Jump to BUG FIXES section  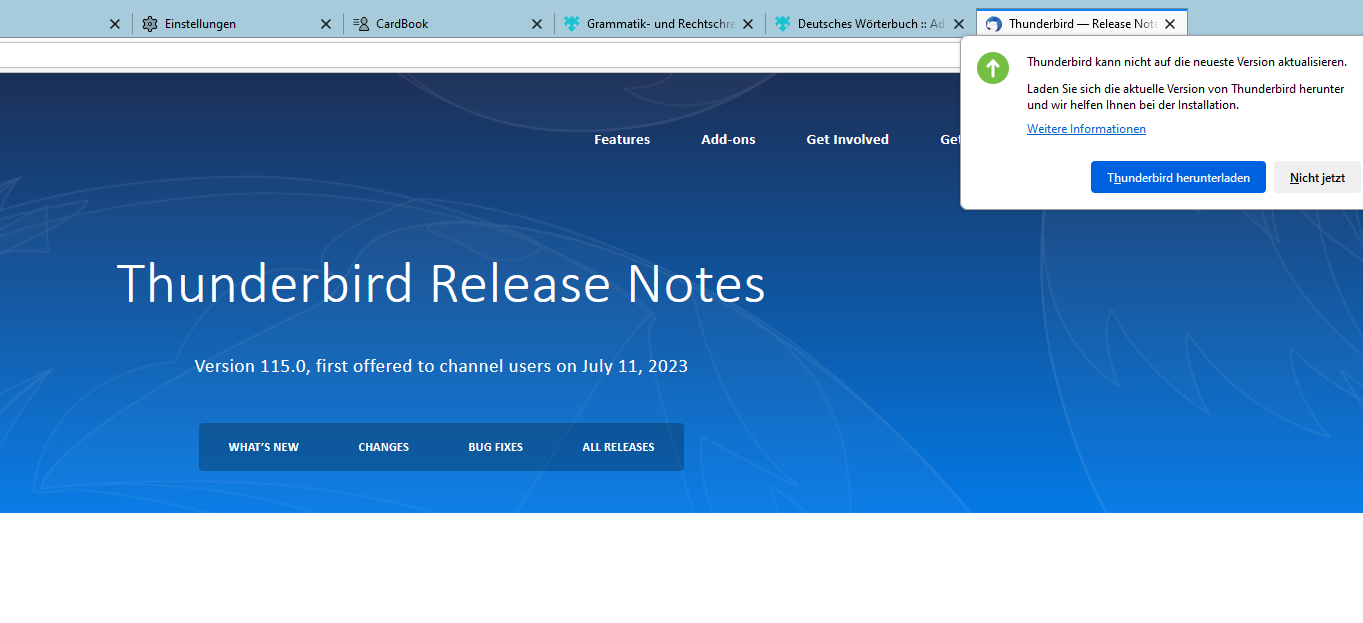[496, 447]
